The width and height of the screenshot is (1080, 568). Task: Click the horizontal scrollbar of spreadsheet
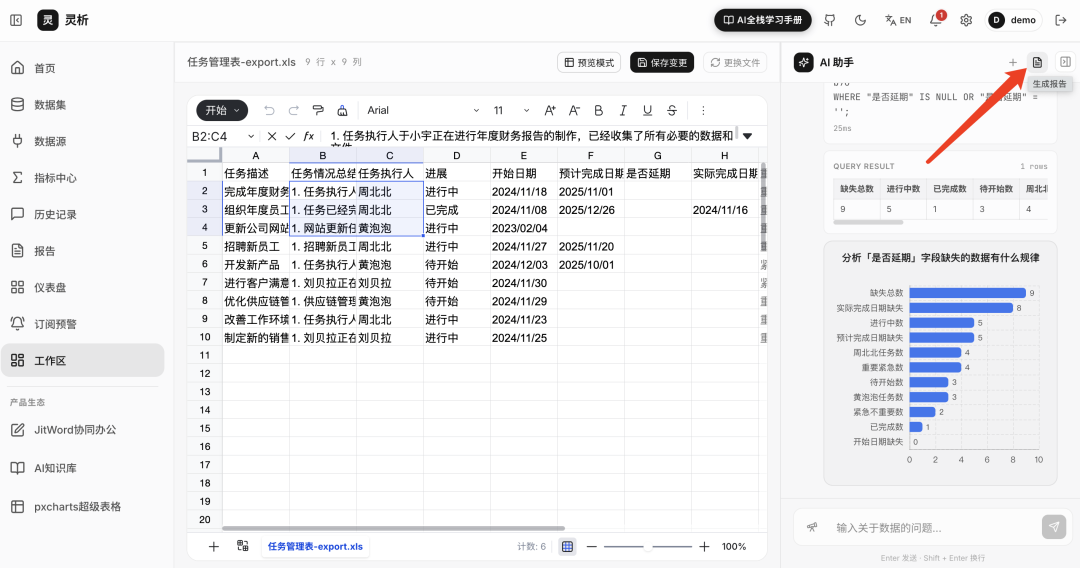[393, 529]
